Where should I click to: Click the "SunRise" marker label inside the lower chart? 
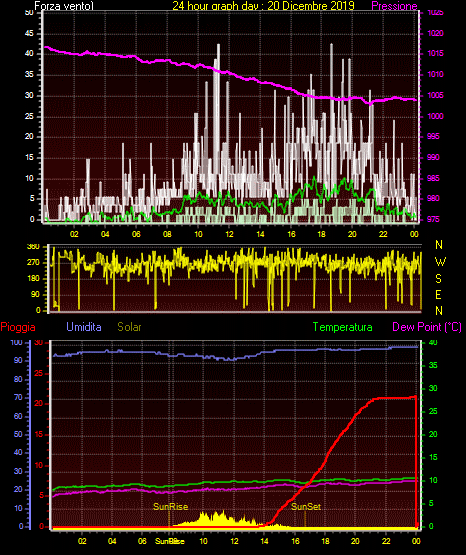(170, 507)
